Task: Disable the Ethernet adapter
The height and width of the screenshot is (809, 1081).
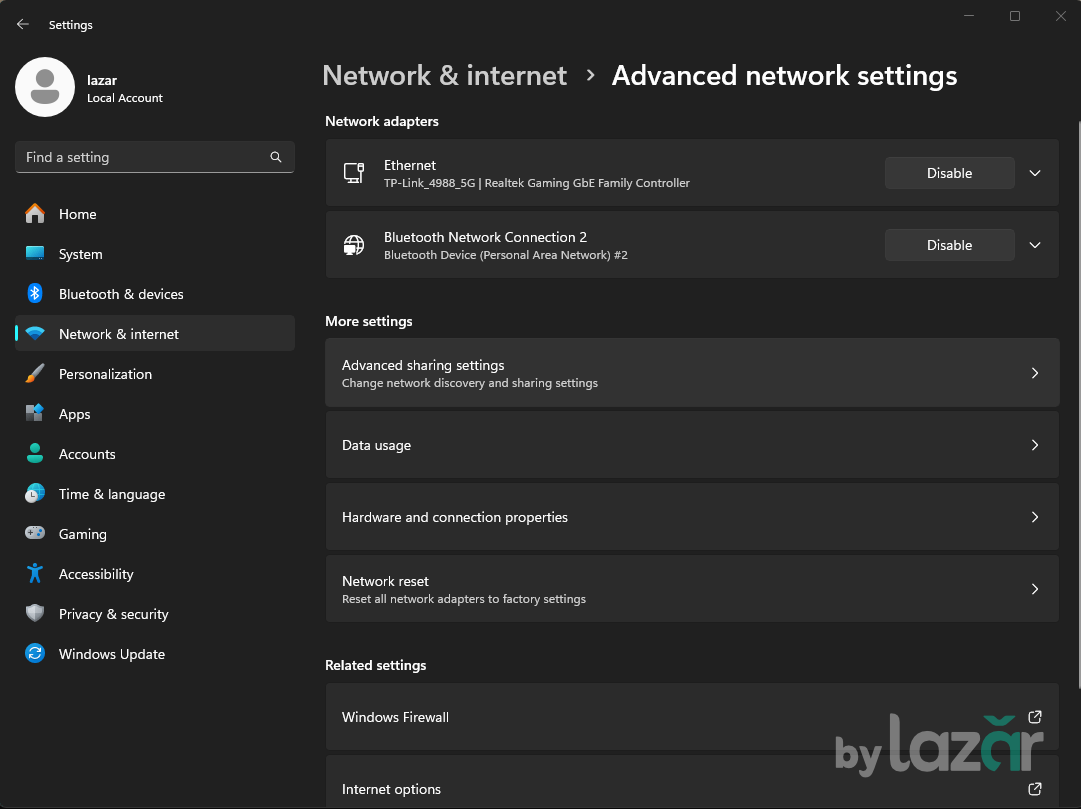Action: point(949,173)
